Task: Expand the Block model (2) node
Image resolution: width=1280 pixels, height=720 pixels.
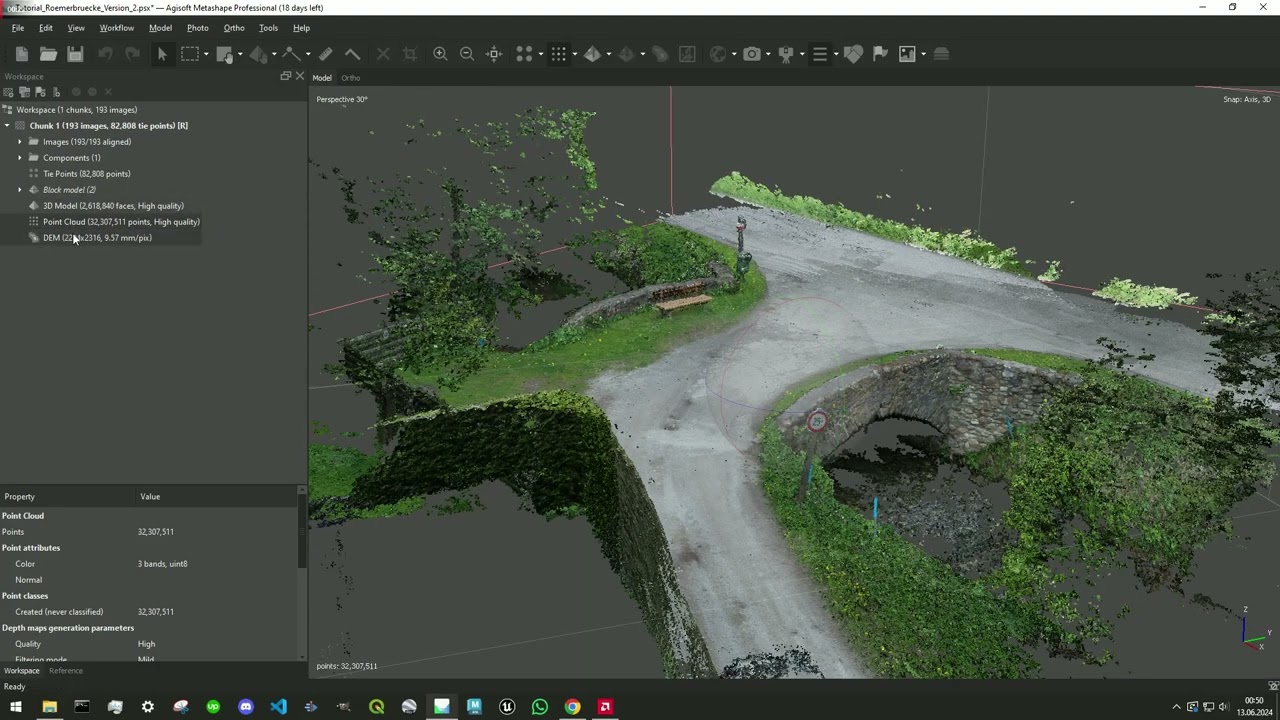Action: coord(20,190)
